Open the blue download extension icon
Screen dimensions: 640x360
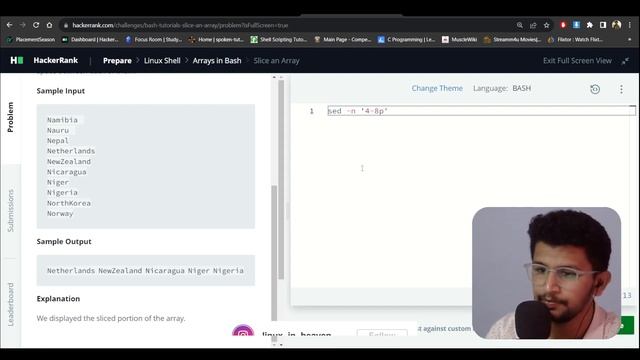click(x=576, y=25)
